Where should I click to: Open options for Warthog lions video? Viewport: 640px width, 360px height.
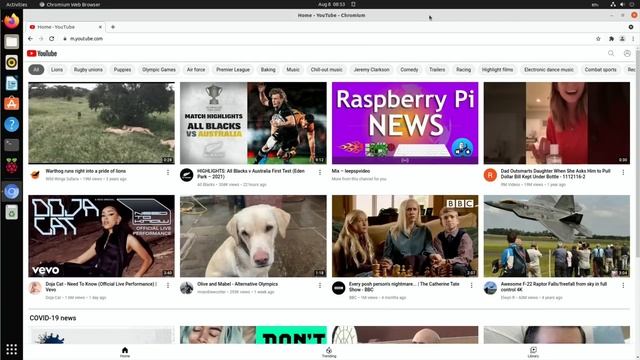pyautogui.click(x=168, y=173)
